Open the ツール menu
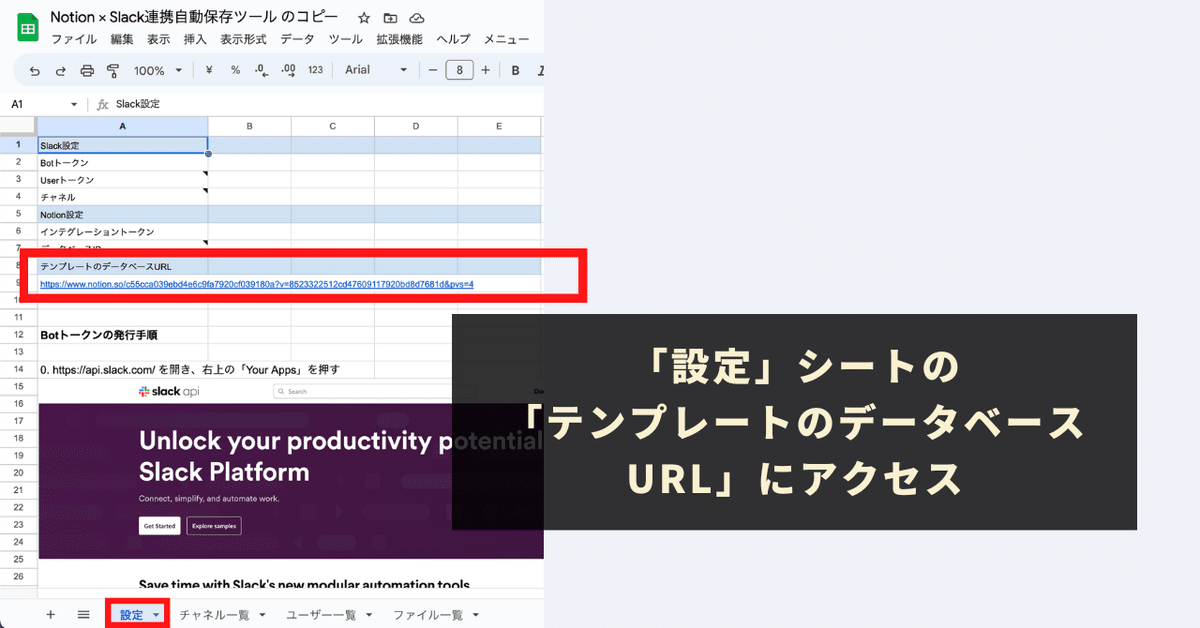Viewport: 1200px width, 628px height. pos(346,39)
